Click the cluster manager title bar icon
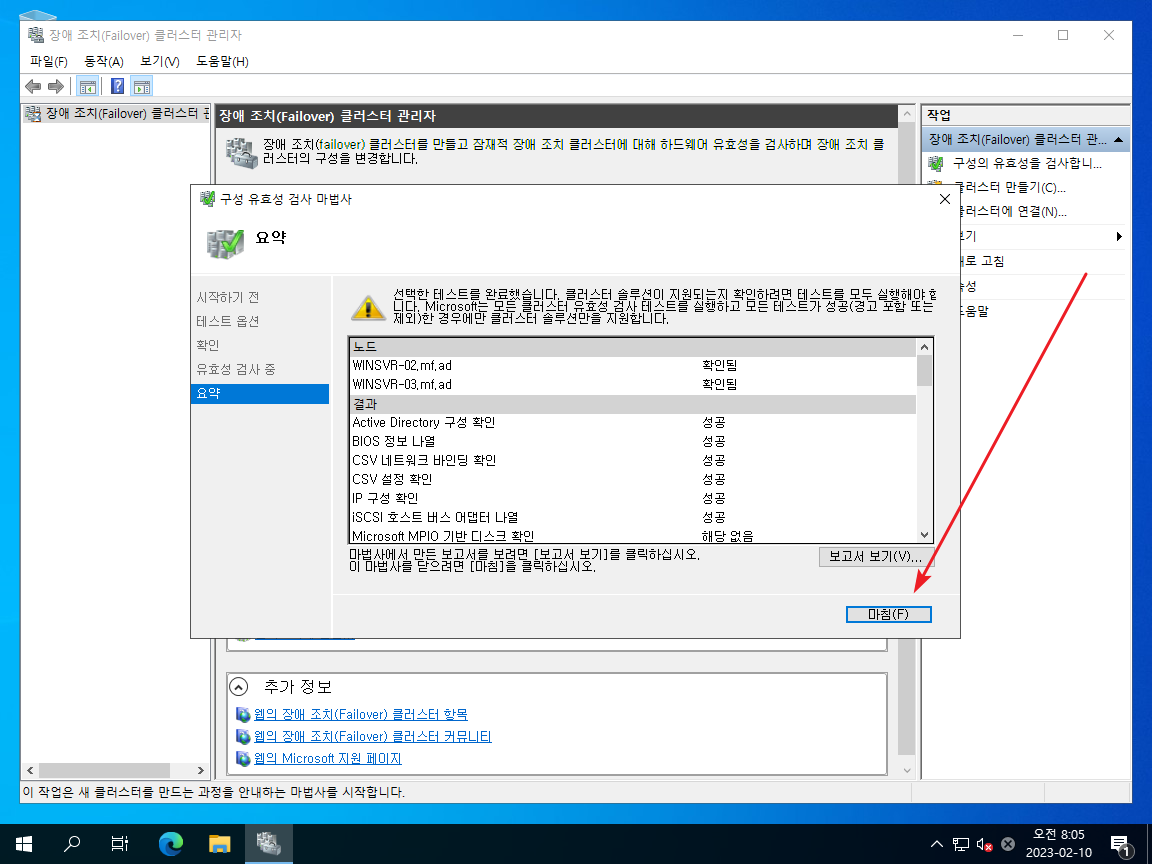The height and width of the screenshot is (864, 1152). pos(36,35)
